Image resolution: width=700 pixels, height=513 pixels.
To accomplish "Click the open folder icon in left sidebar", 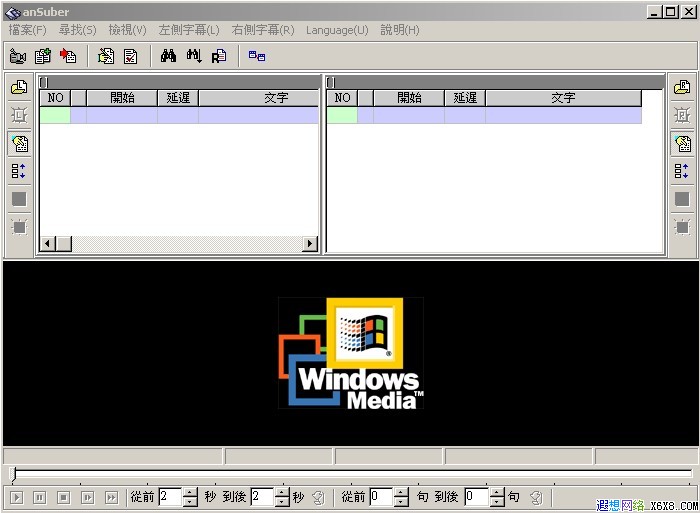I will (x=19, y=87).
